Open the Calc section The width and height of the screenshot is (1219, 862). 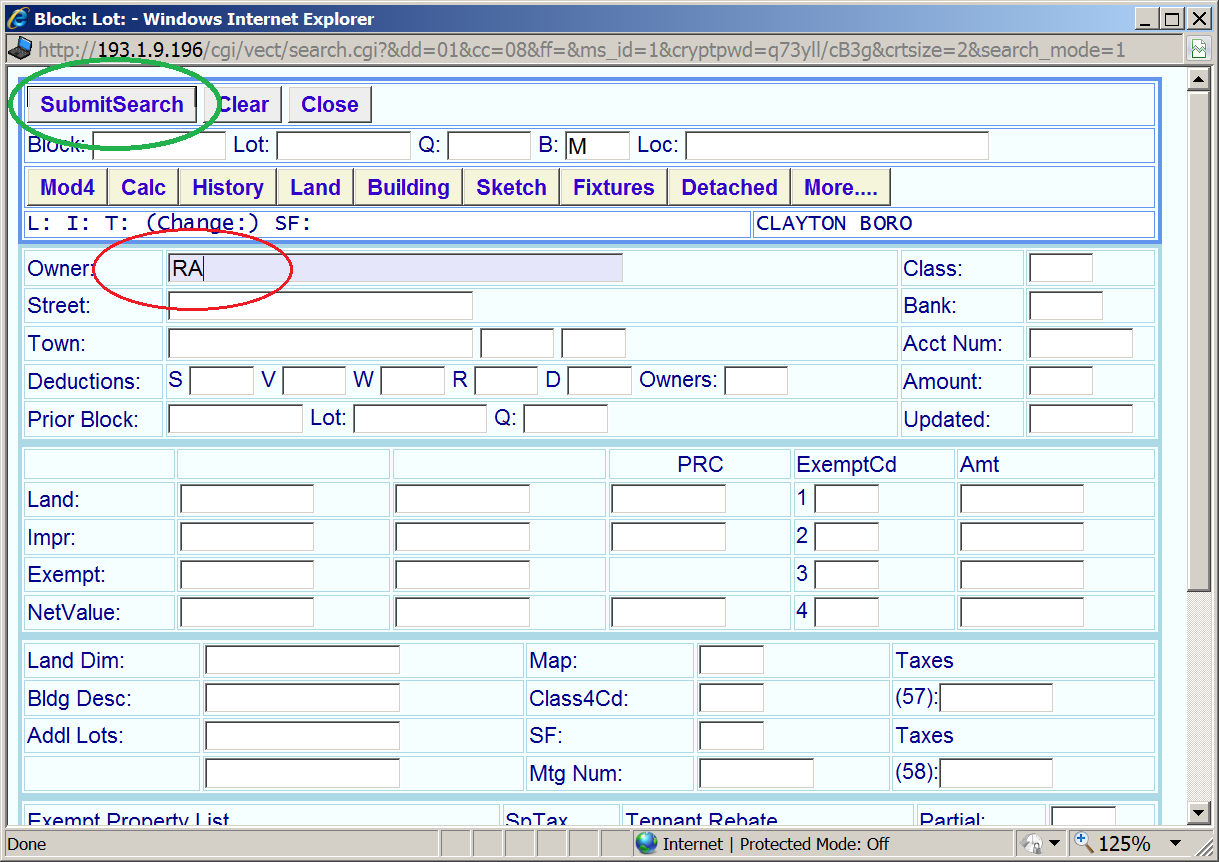point(143,187)
